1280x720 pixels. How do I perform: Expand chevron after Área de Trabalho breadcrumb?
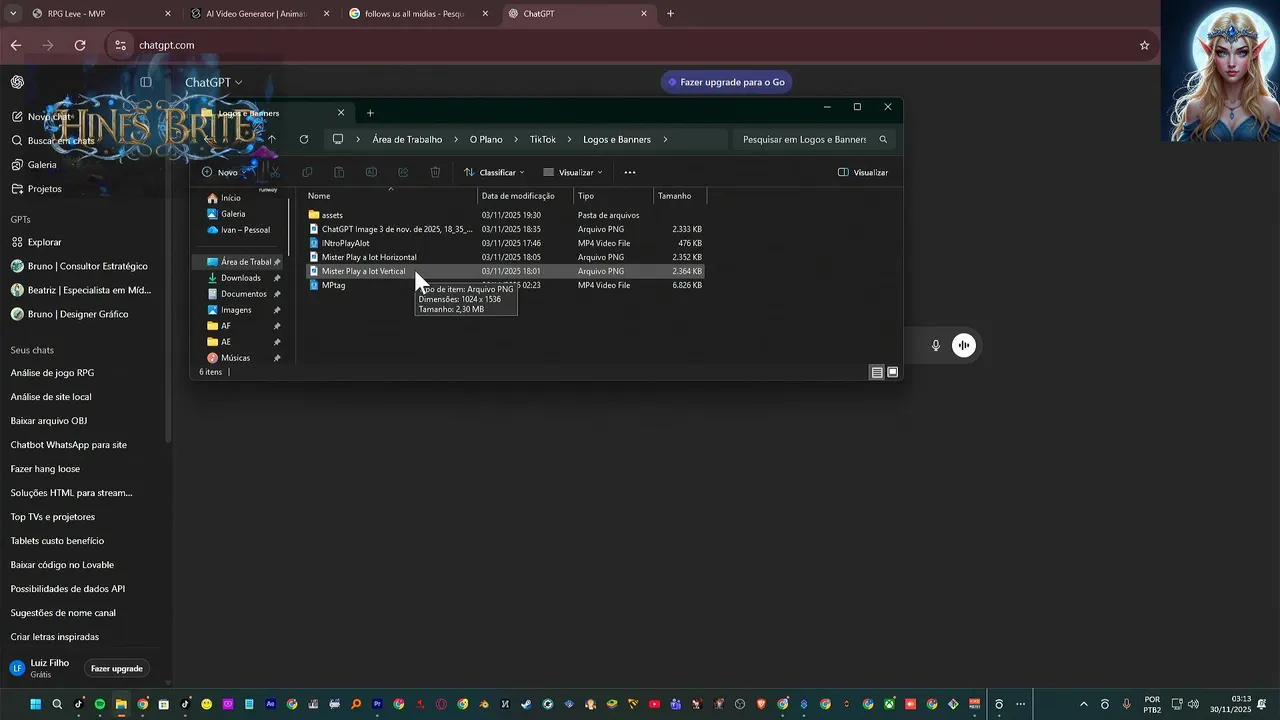coord(455,139)
